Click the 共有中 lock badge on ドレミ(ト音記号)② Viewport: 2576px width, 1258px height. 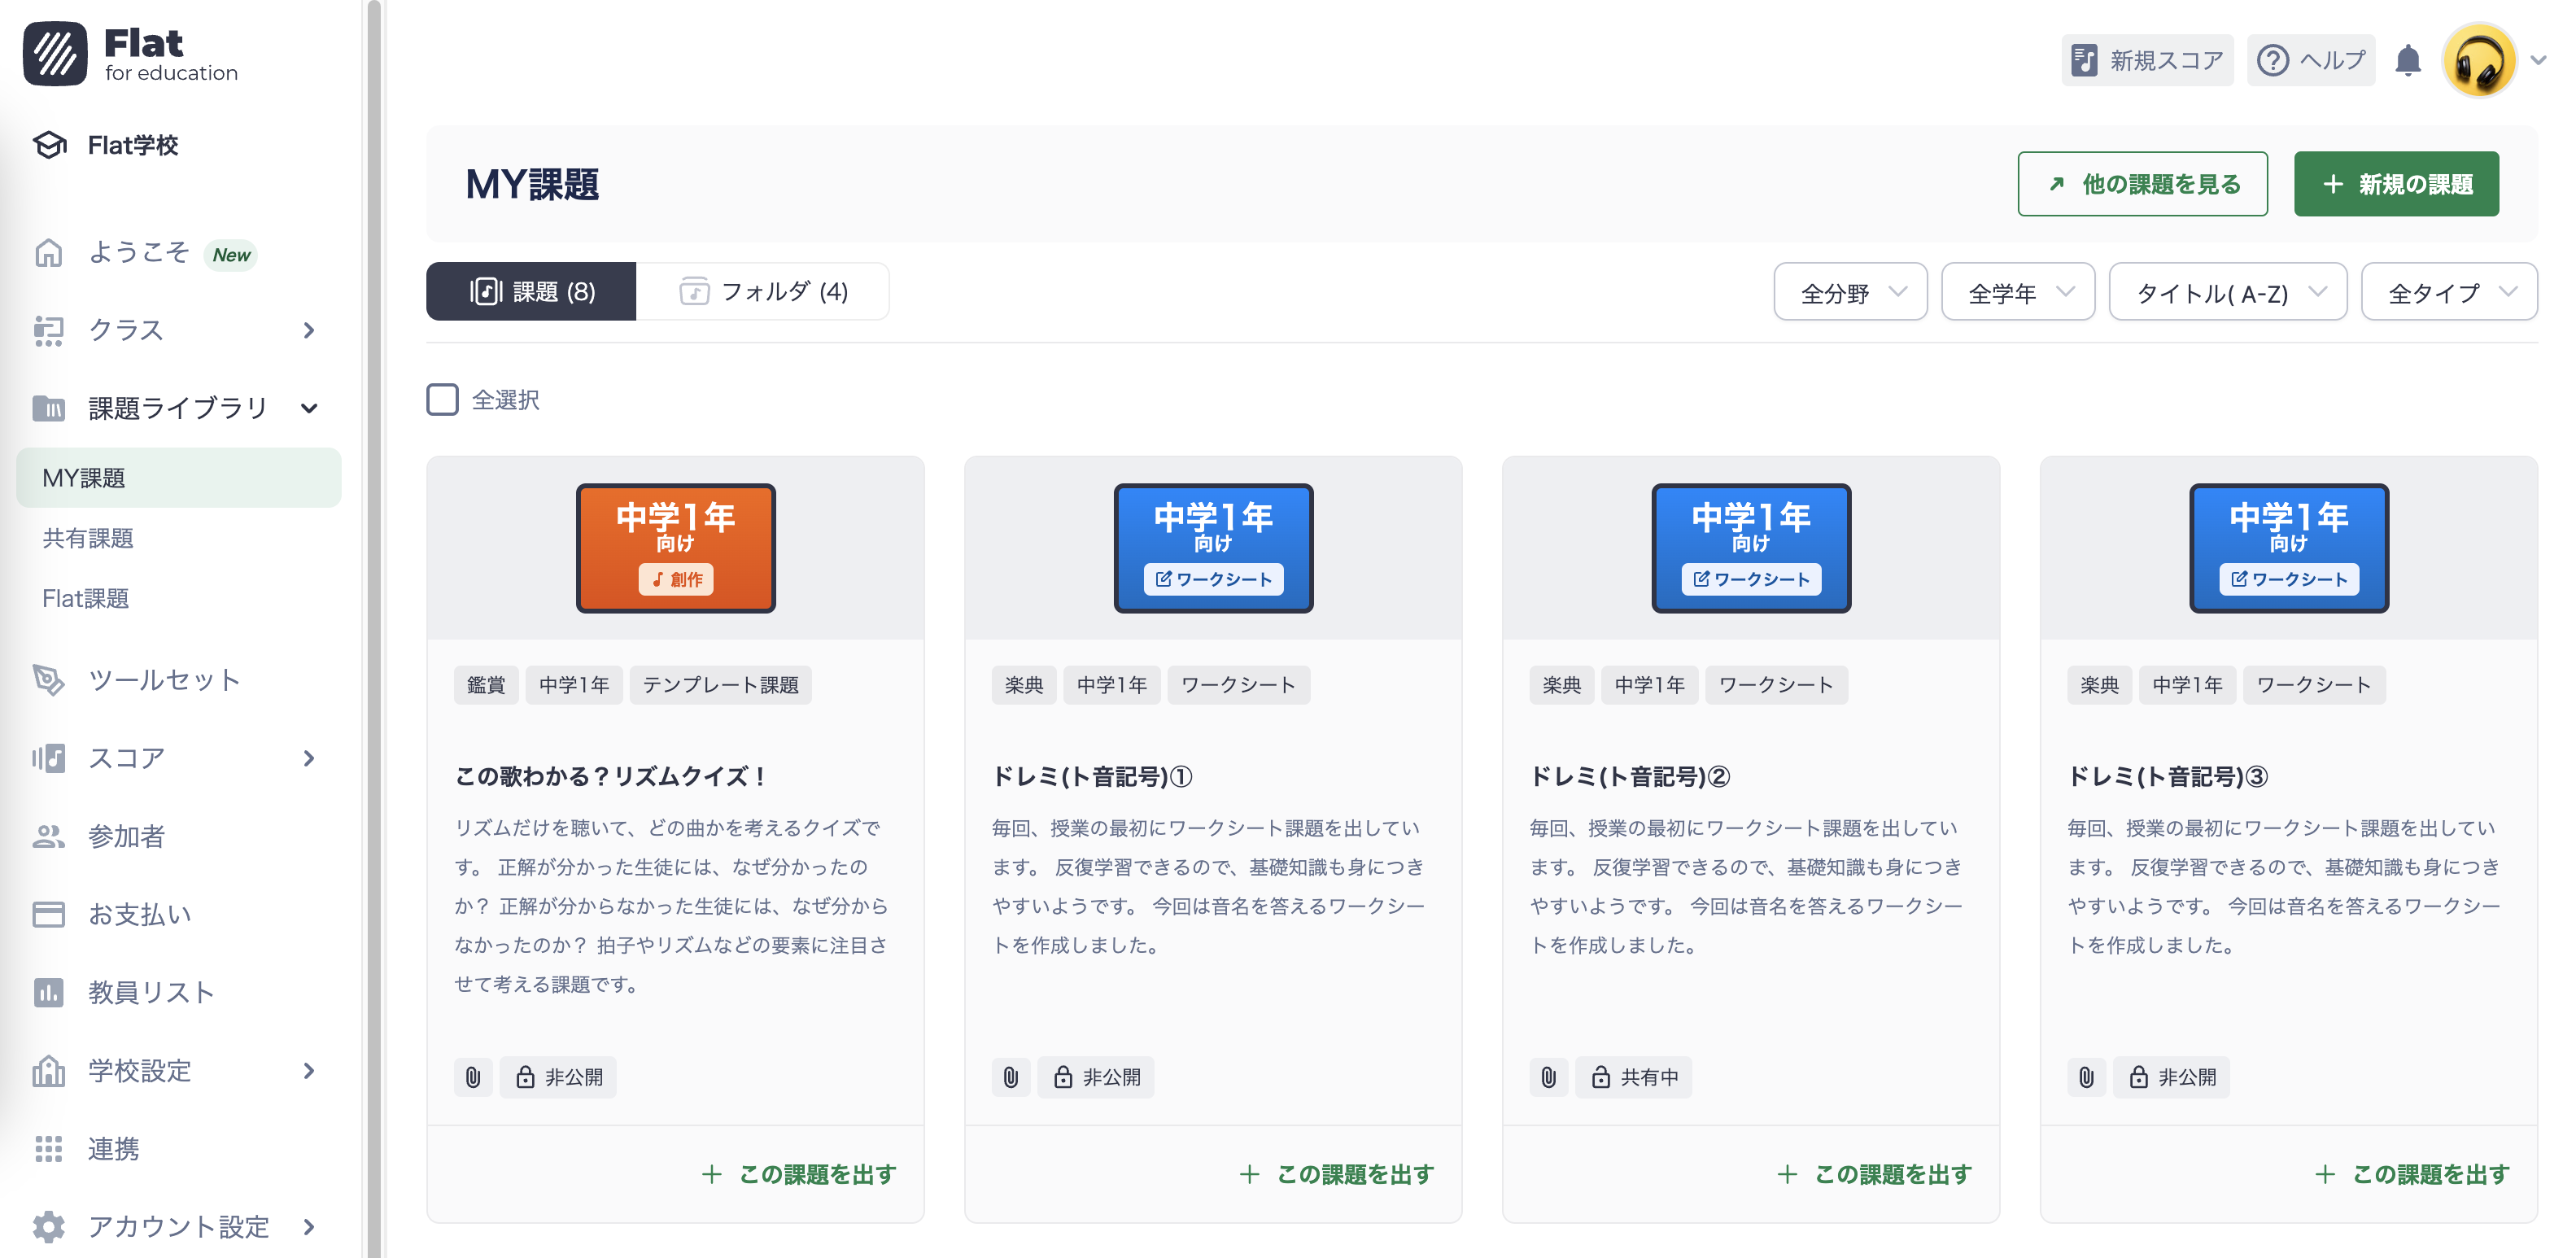click(1634, 1077)
